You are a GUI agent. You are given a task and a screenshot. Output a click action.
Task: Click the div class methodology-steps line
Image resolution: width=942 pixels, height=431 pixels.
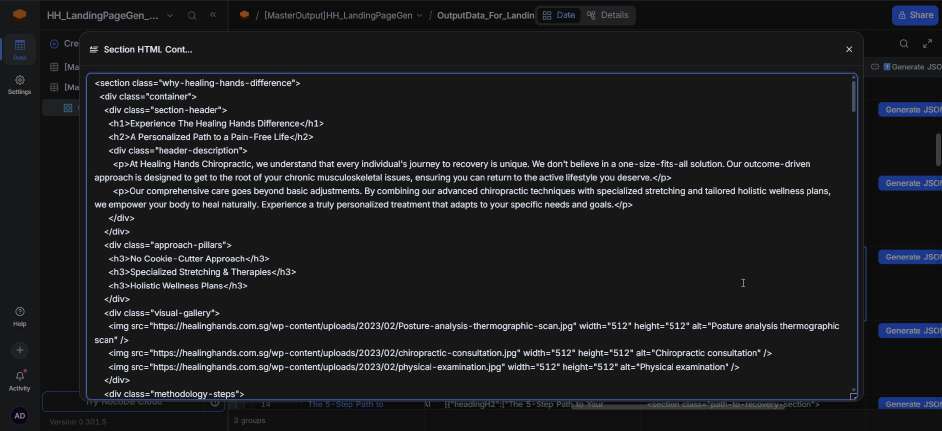(x=174, y=394)
